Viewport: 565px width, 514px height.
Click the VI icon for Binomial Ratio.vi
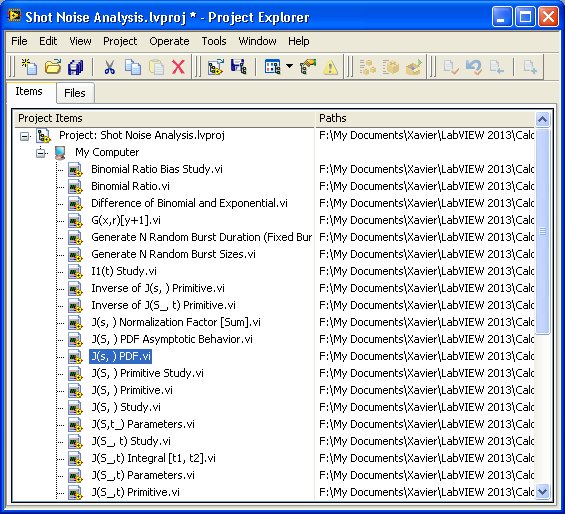pos(75,187)
